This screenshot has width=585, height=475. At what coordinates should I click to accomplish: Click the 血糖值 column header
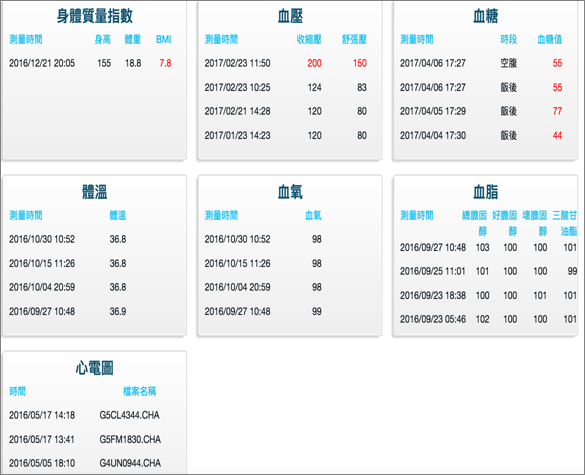pos(550,39)
